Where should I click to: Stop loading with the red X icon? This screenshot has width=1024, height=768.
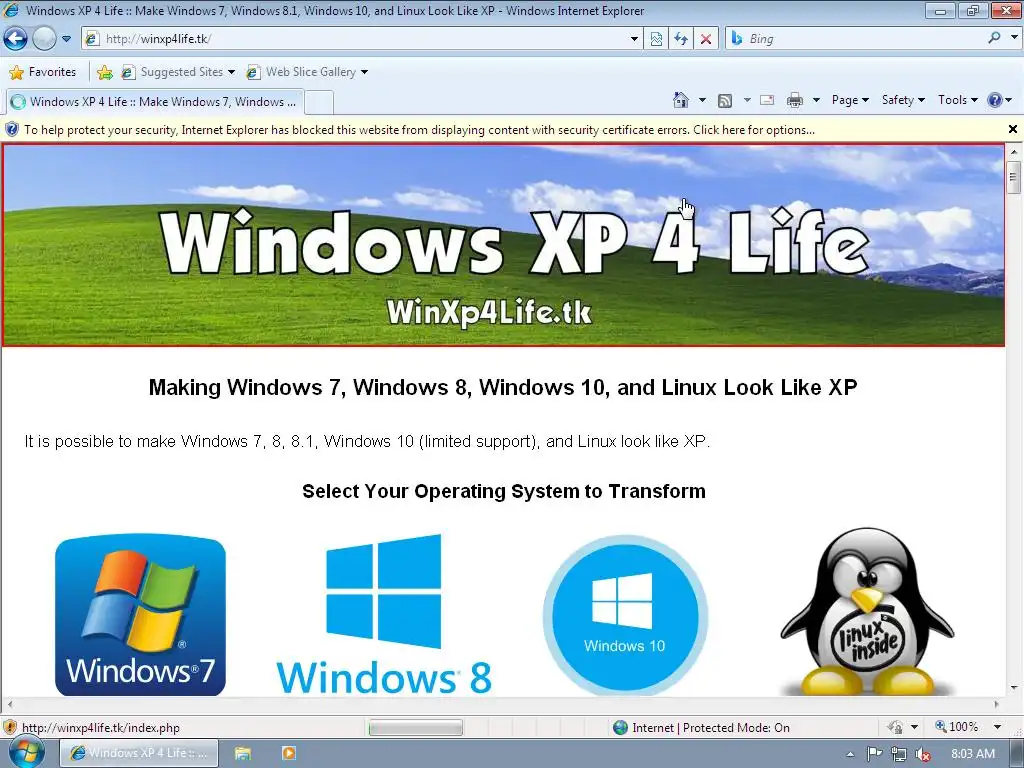point(706,39)
